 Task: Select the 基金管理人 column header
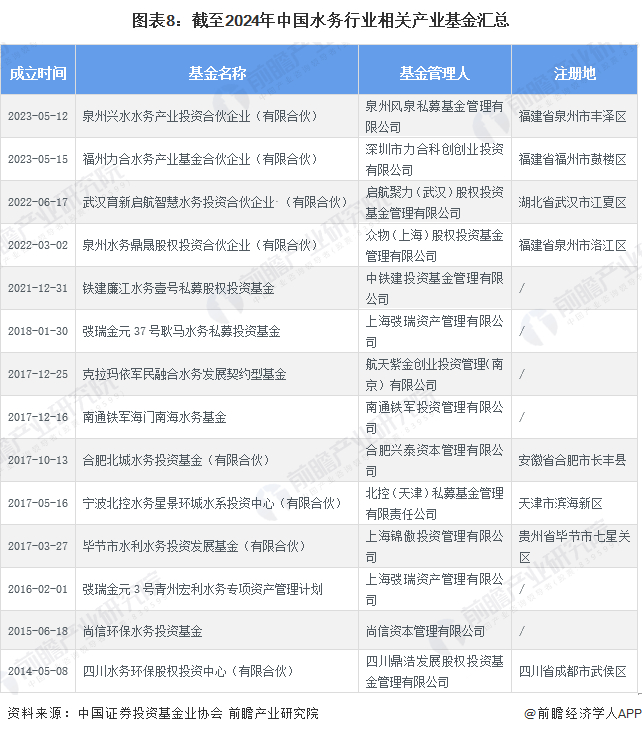pos(434,73)
